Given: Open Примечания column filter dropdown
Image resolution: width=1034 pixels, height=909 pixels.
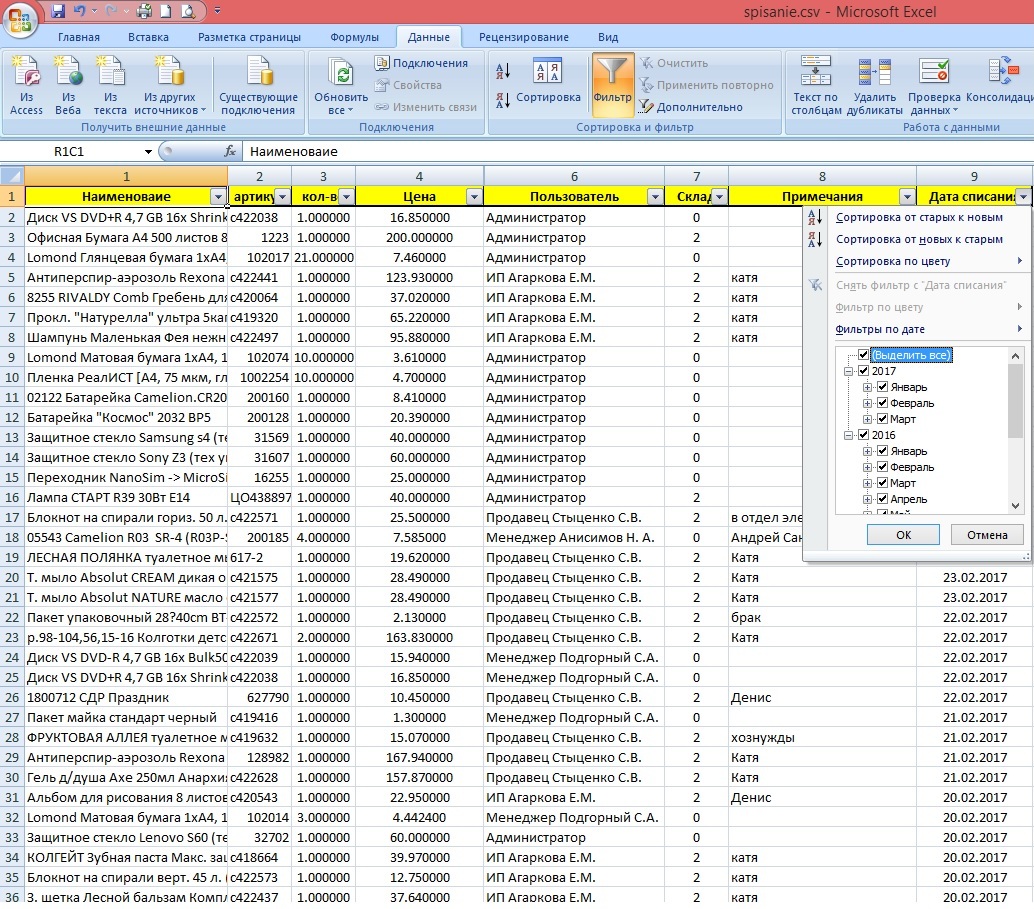Looking at the screenshot, I should tap(907, 197).
